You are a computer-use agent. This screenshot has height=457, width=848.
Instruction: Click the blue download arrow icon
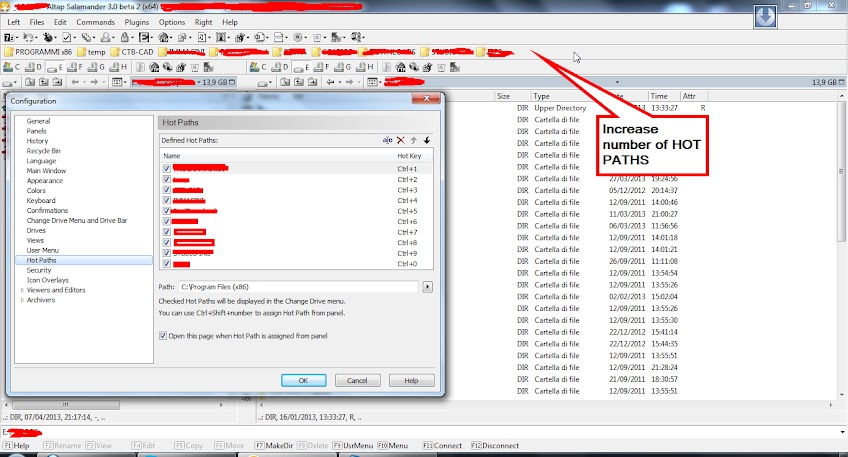tap(765, 17)
